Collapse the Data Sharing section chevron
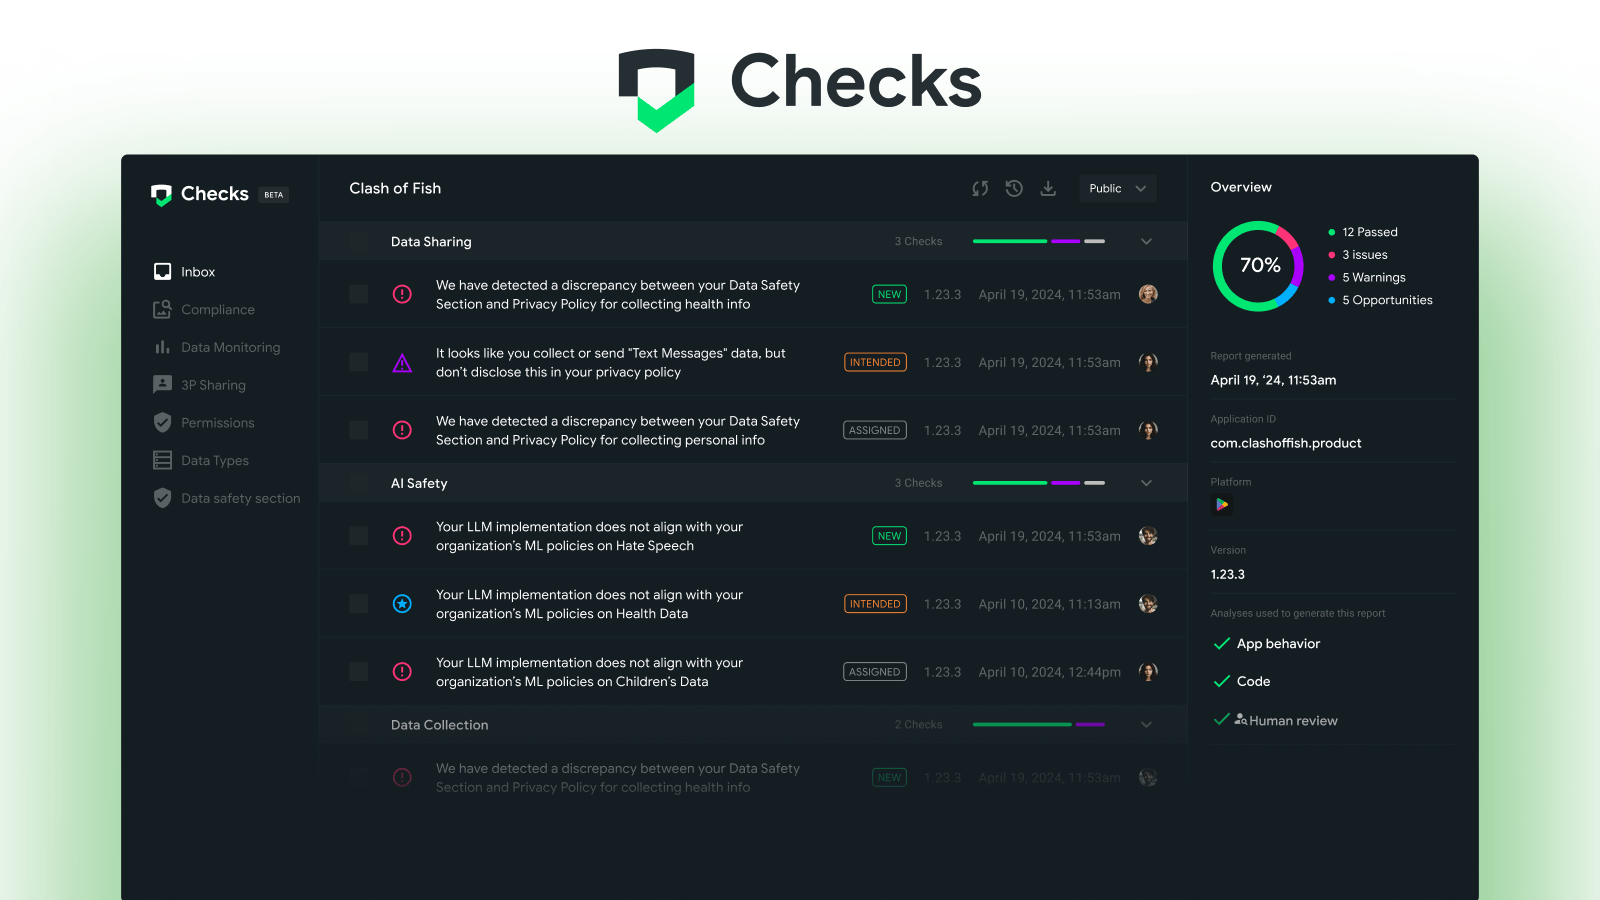The width and height of the screenshot is (1600, 900). pos(1146,242)
